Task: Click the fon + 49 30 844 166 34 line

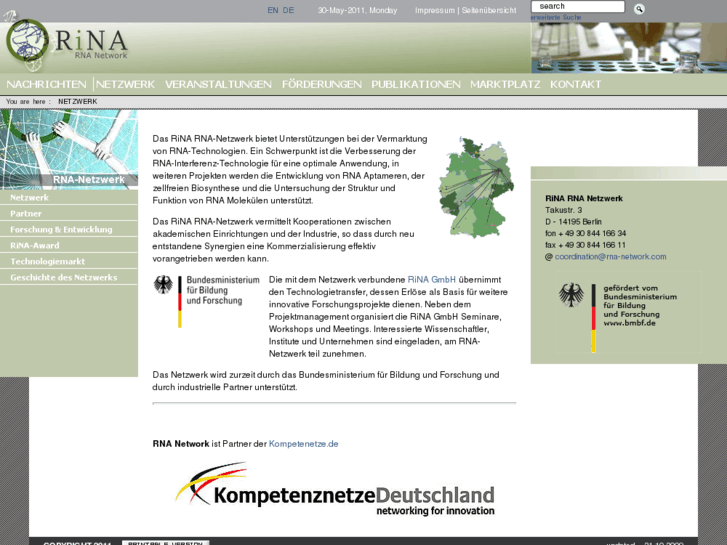Action: point(586,233)
